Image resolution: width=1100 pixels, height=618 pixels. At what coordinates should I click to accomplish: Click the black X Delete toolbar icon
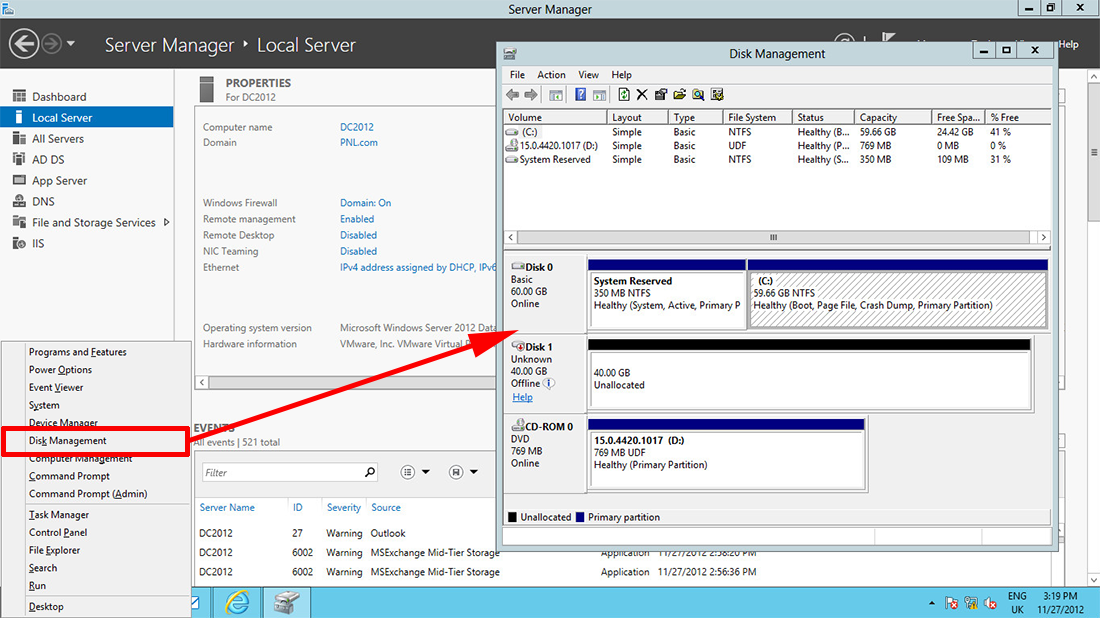coord(641,95)
